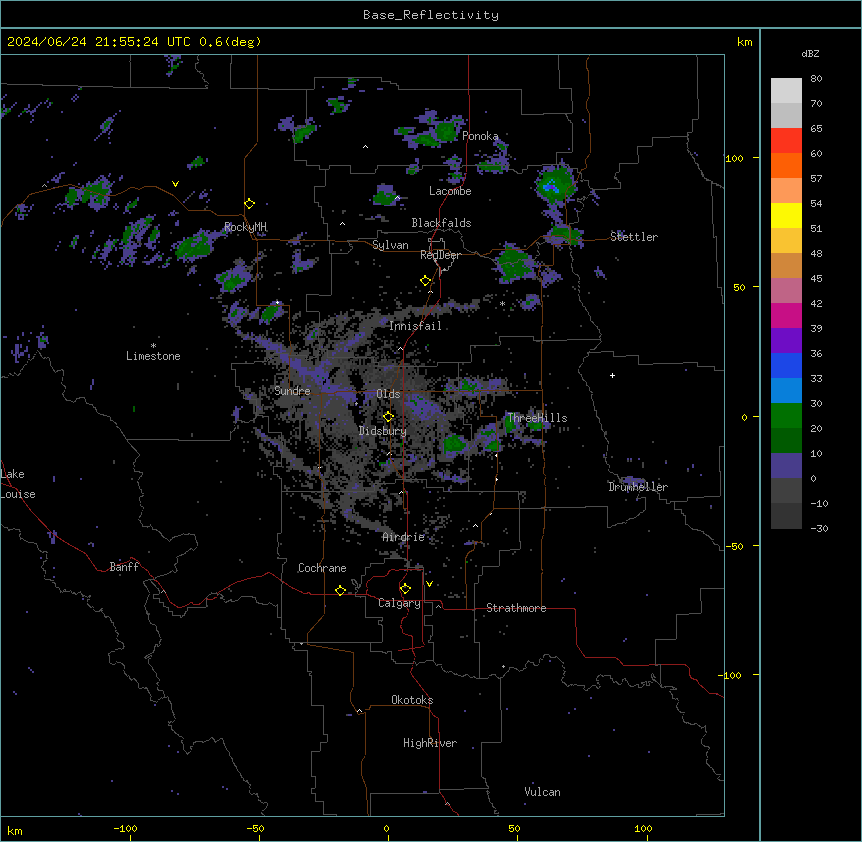862x842 pixels.
Task: Click the -30 value on dBZ scale
Action: click(x=819, y=529)
